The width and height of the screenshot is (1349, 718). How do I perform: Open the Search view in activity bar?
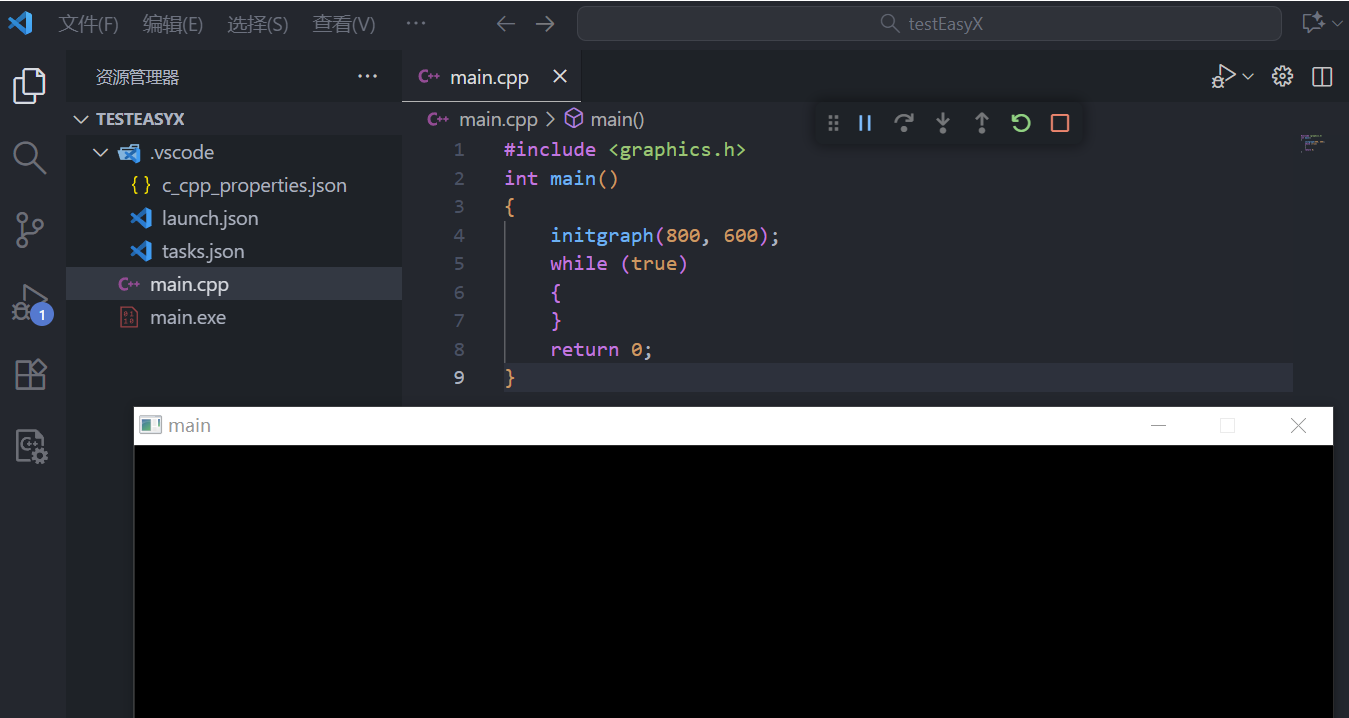(x=29, y=157)
